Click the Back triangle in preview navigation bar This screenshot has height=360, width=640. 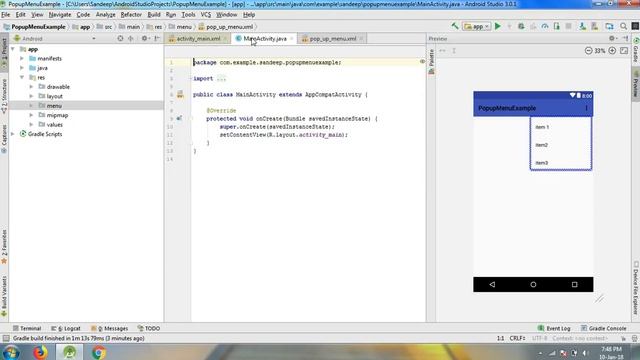click(492, 284)
